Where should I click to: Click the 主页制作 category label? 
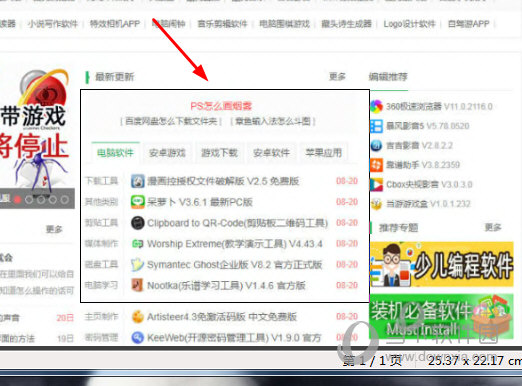point(102,316)
